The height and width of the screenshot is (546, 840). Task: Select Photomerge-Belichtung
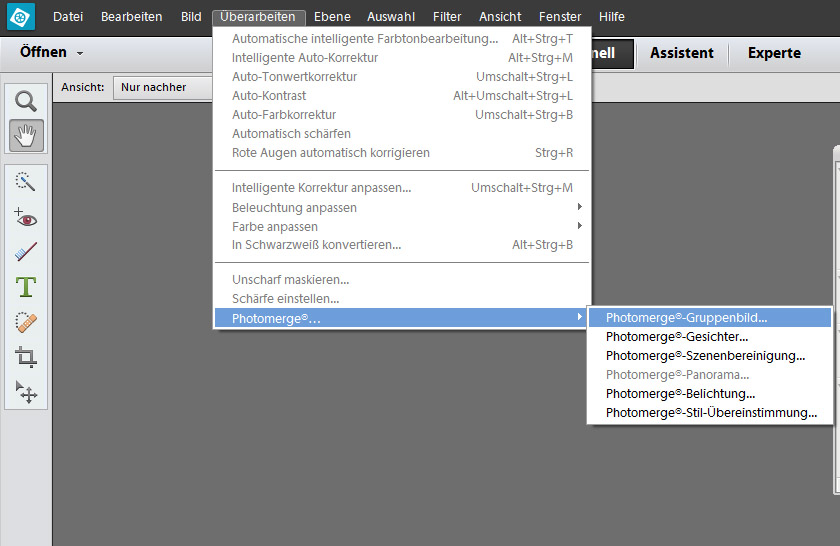[710, 394]
